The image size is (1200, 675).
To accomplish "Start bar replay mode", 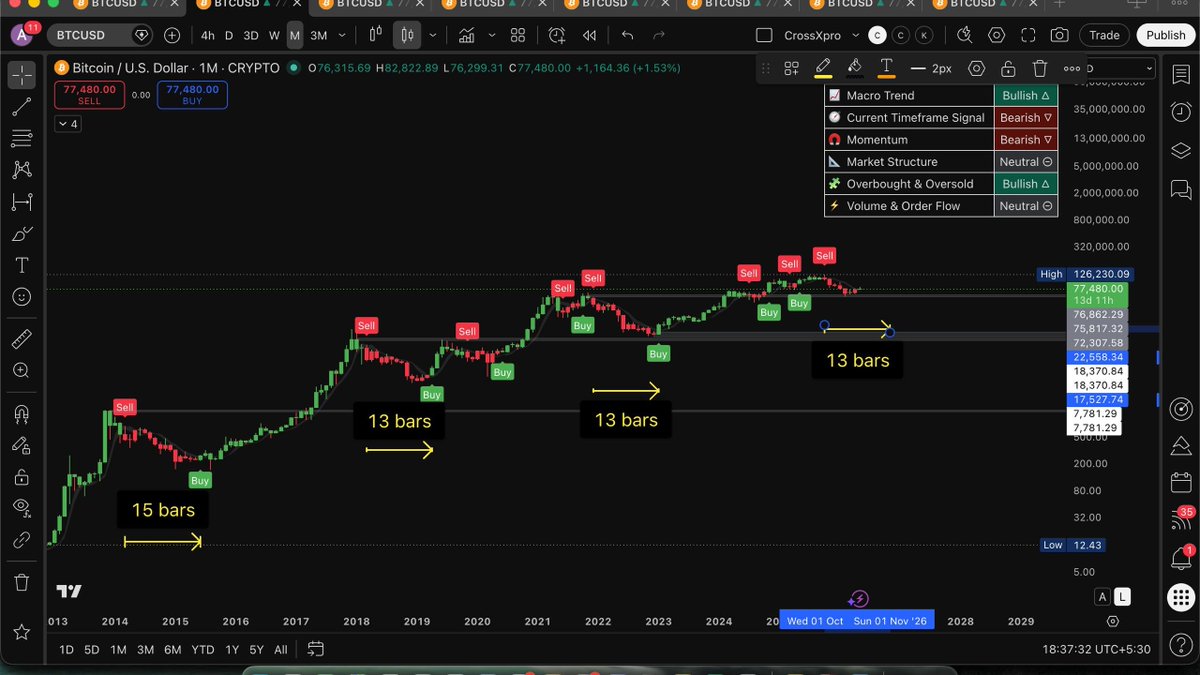I will pyautogui.click(x=590, y=35).
